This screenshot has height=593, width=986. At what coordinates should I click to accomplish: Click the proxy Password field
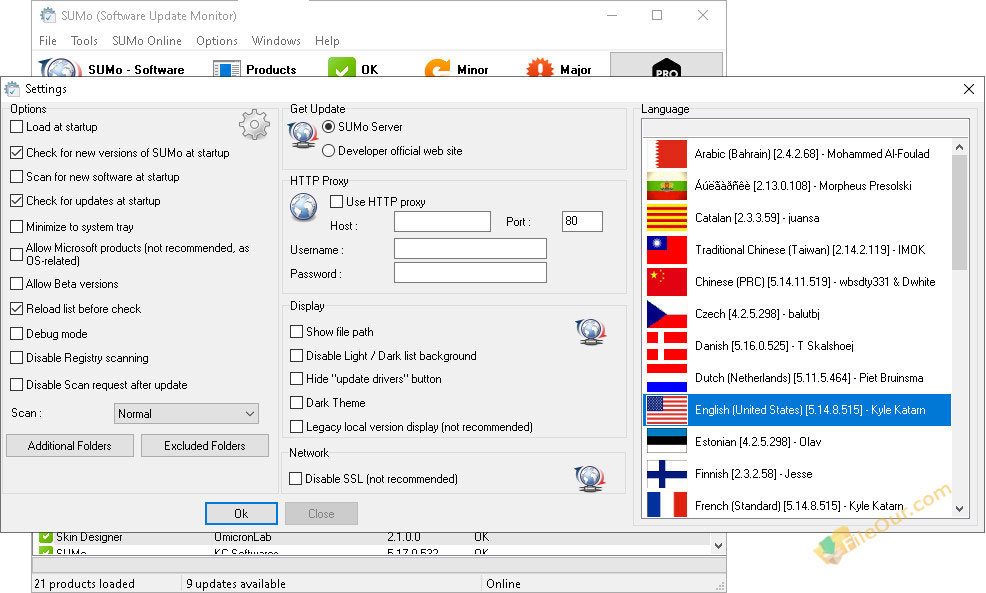[470, 273]
